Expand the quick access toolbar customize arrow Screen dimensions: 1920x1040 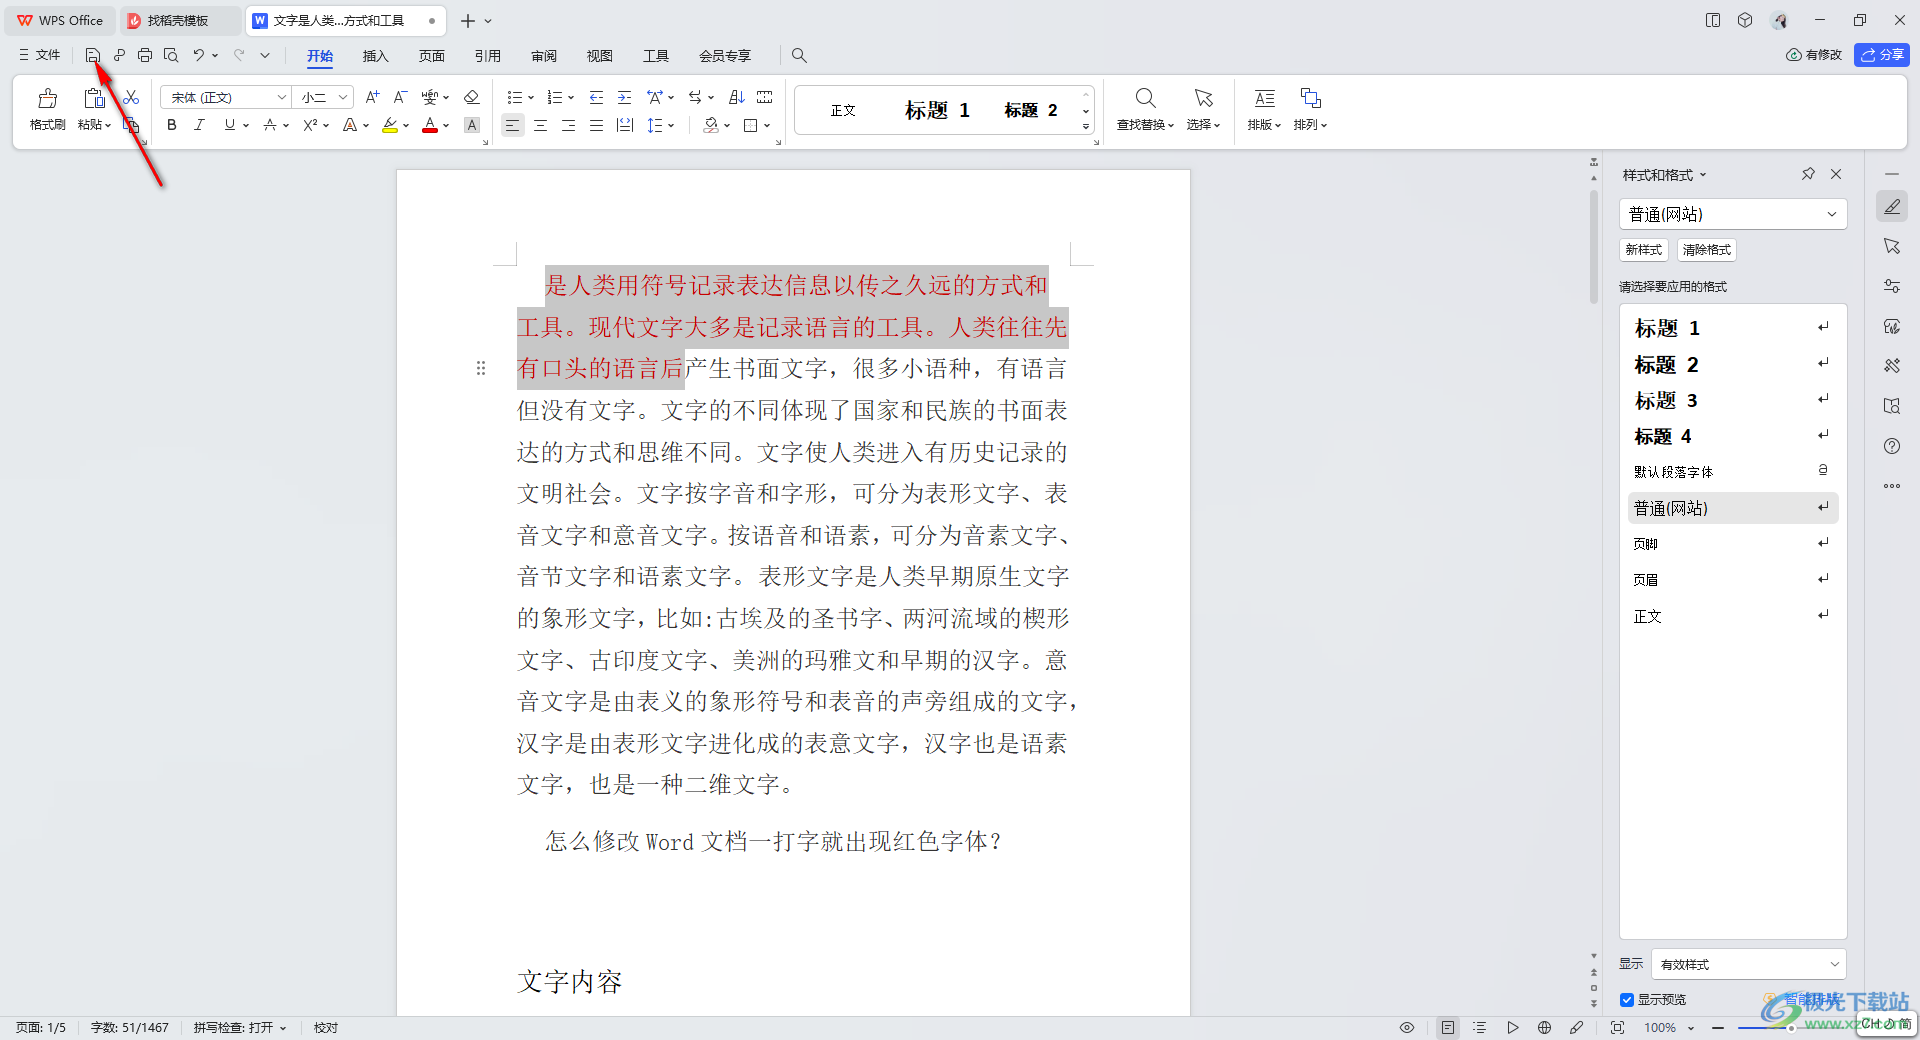[265, 55]
